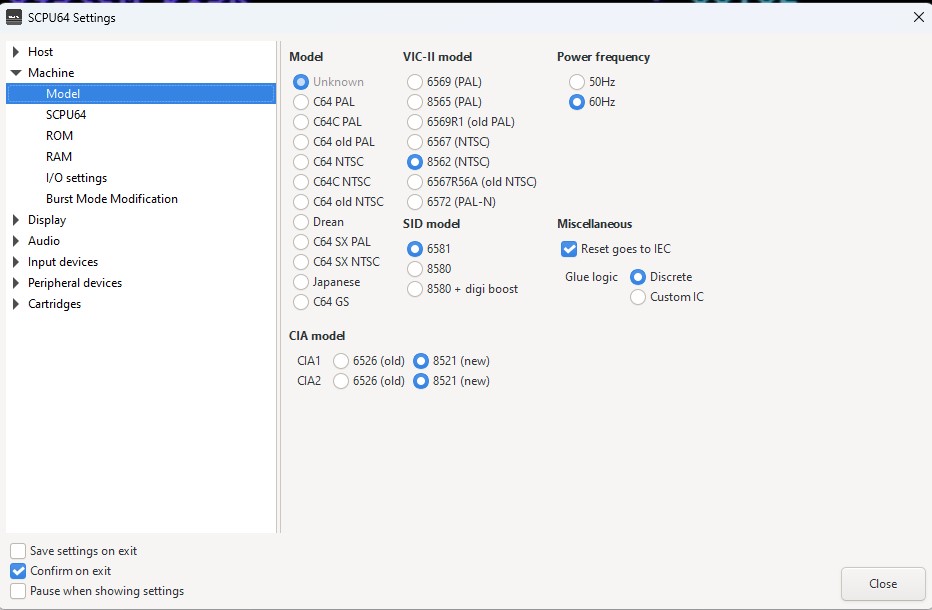Image resolution: width=932 pixels, height=610 pixels.
Task: Open the ROM settings page
Action: (59, 136)
